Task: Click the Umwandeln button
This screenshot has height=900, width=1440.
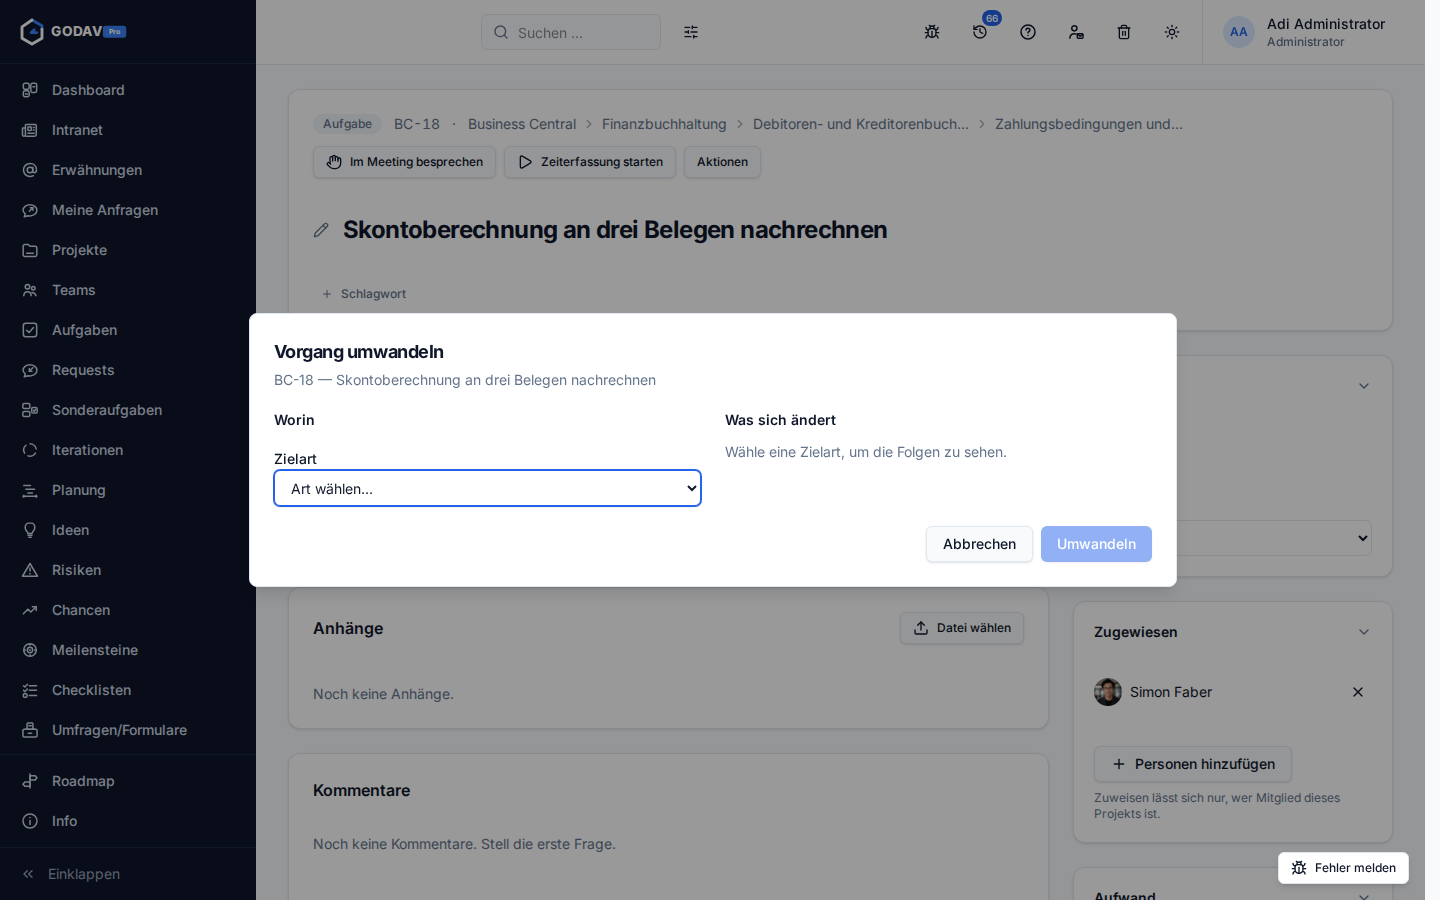Action: [x=1096, y=544]
